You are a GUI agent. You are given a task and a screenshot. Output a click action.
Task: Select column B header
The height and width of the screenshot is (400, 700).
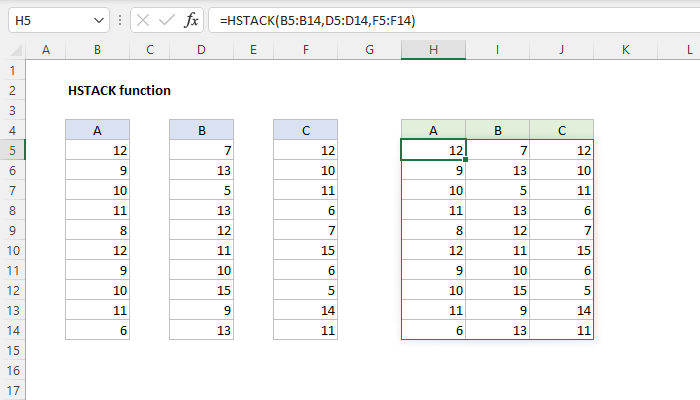point(97,50)
